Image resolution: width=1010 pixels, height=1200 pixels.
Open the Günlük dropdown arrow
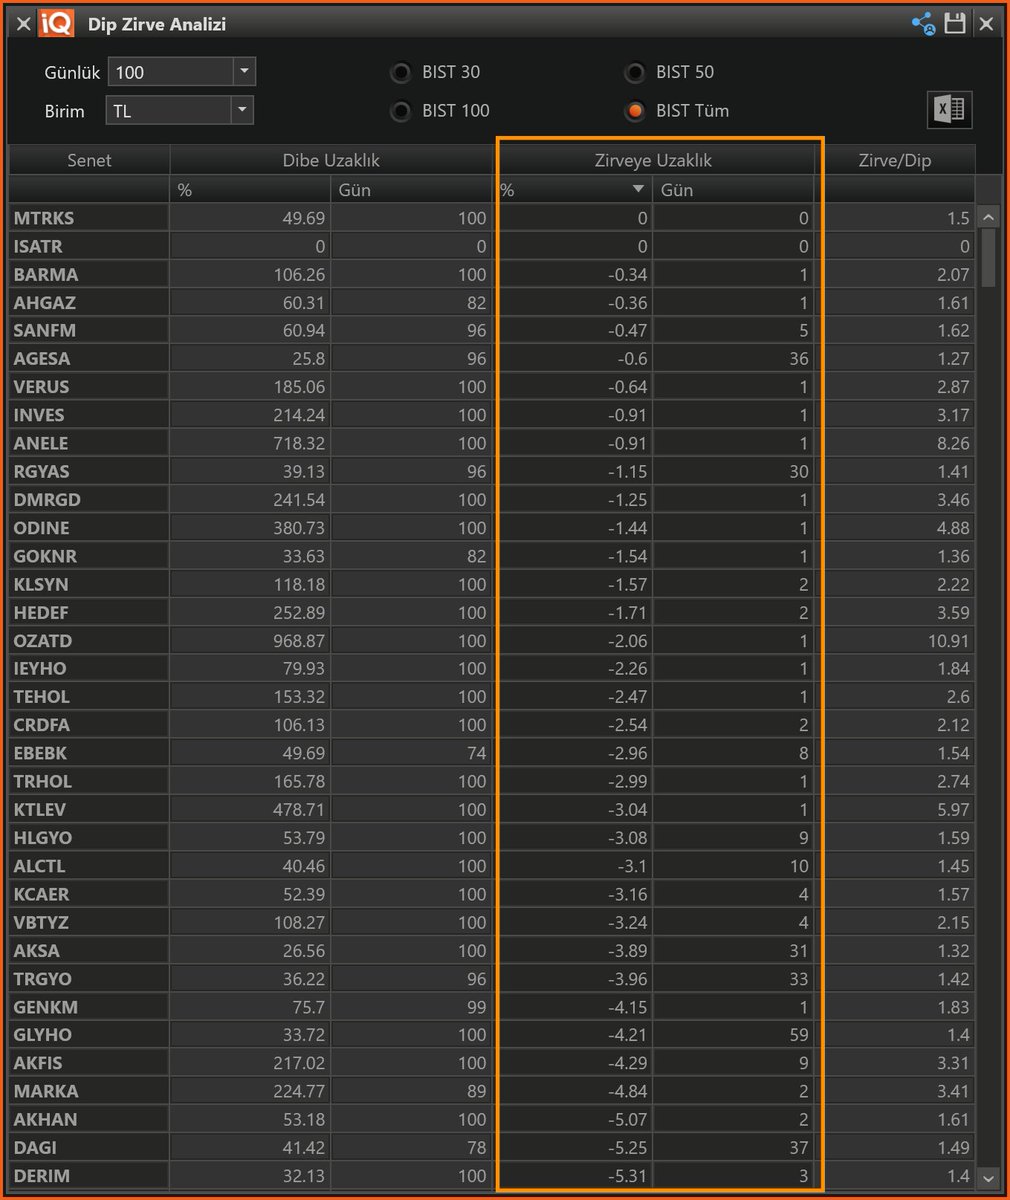click(244, 72)
